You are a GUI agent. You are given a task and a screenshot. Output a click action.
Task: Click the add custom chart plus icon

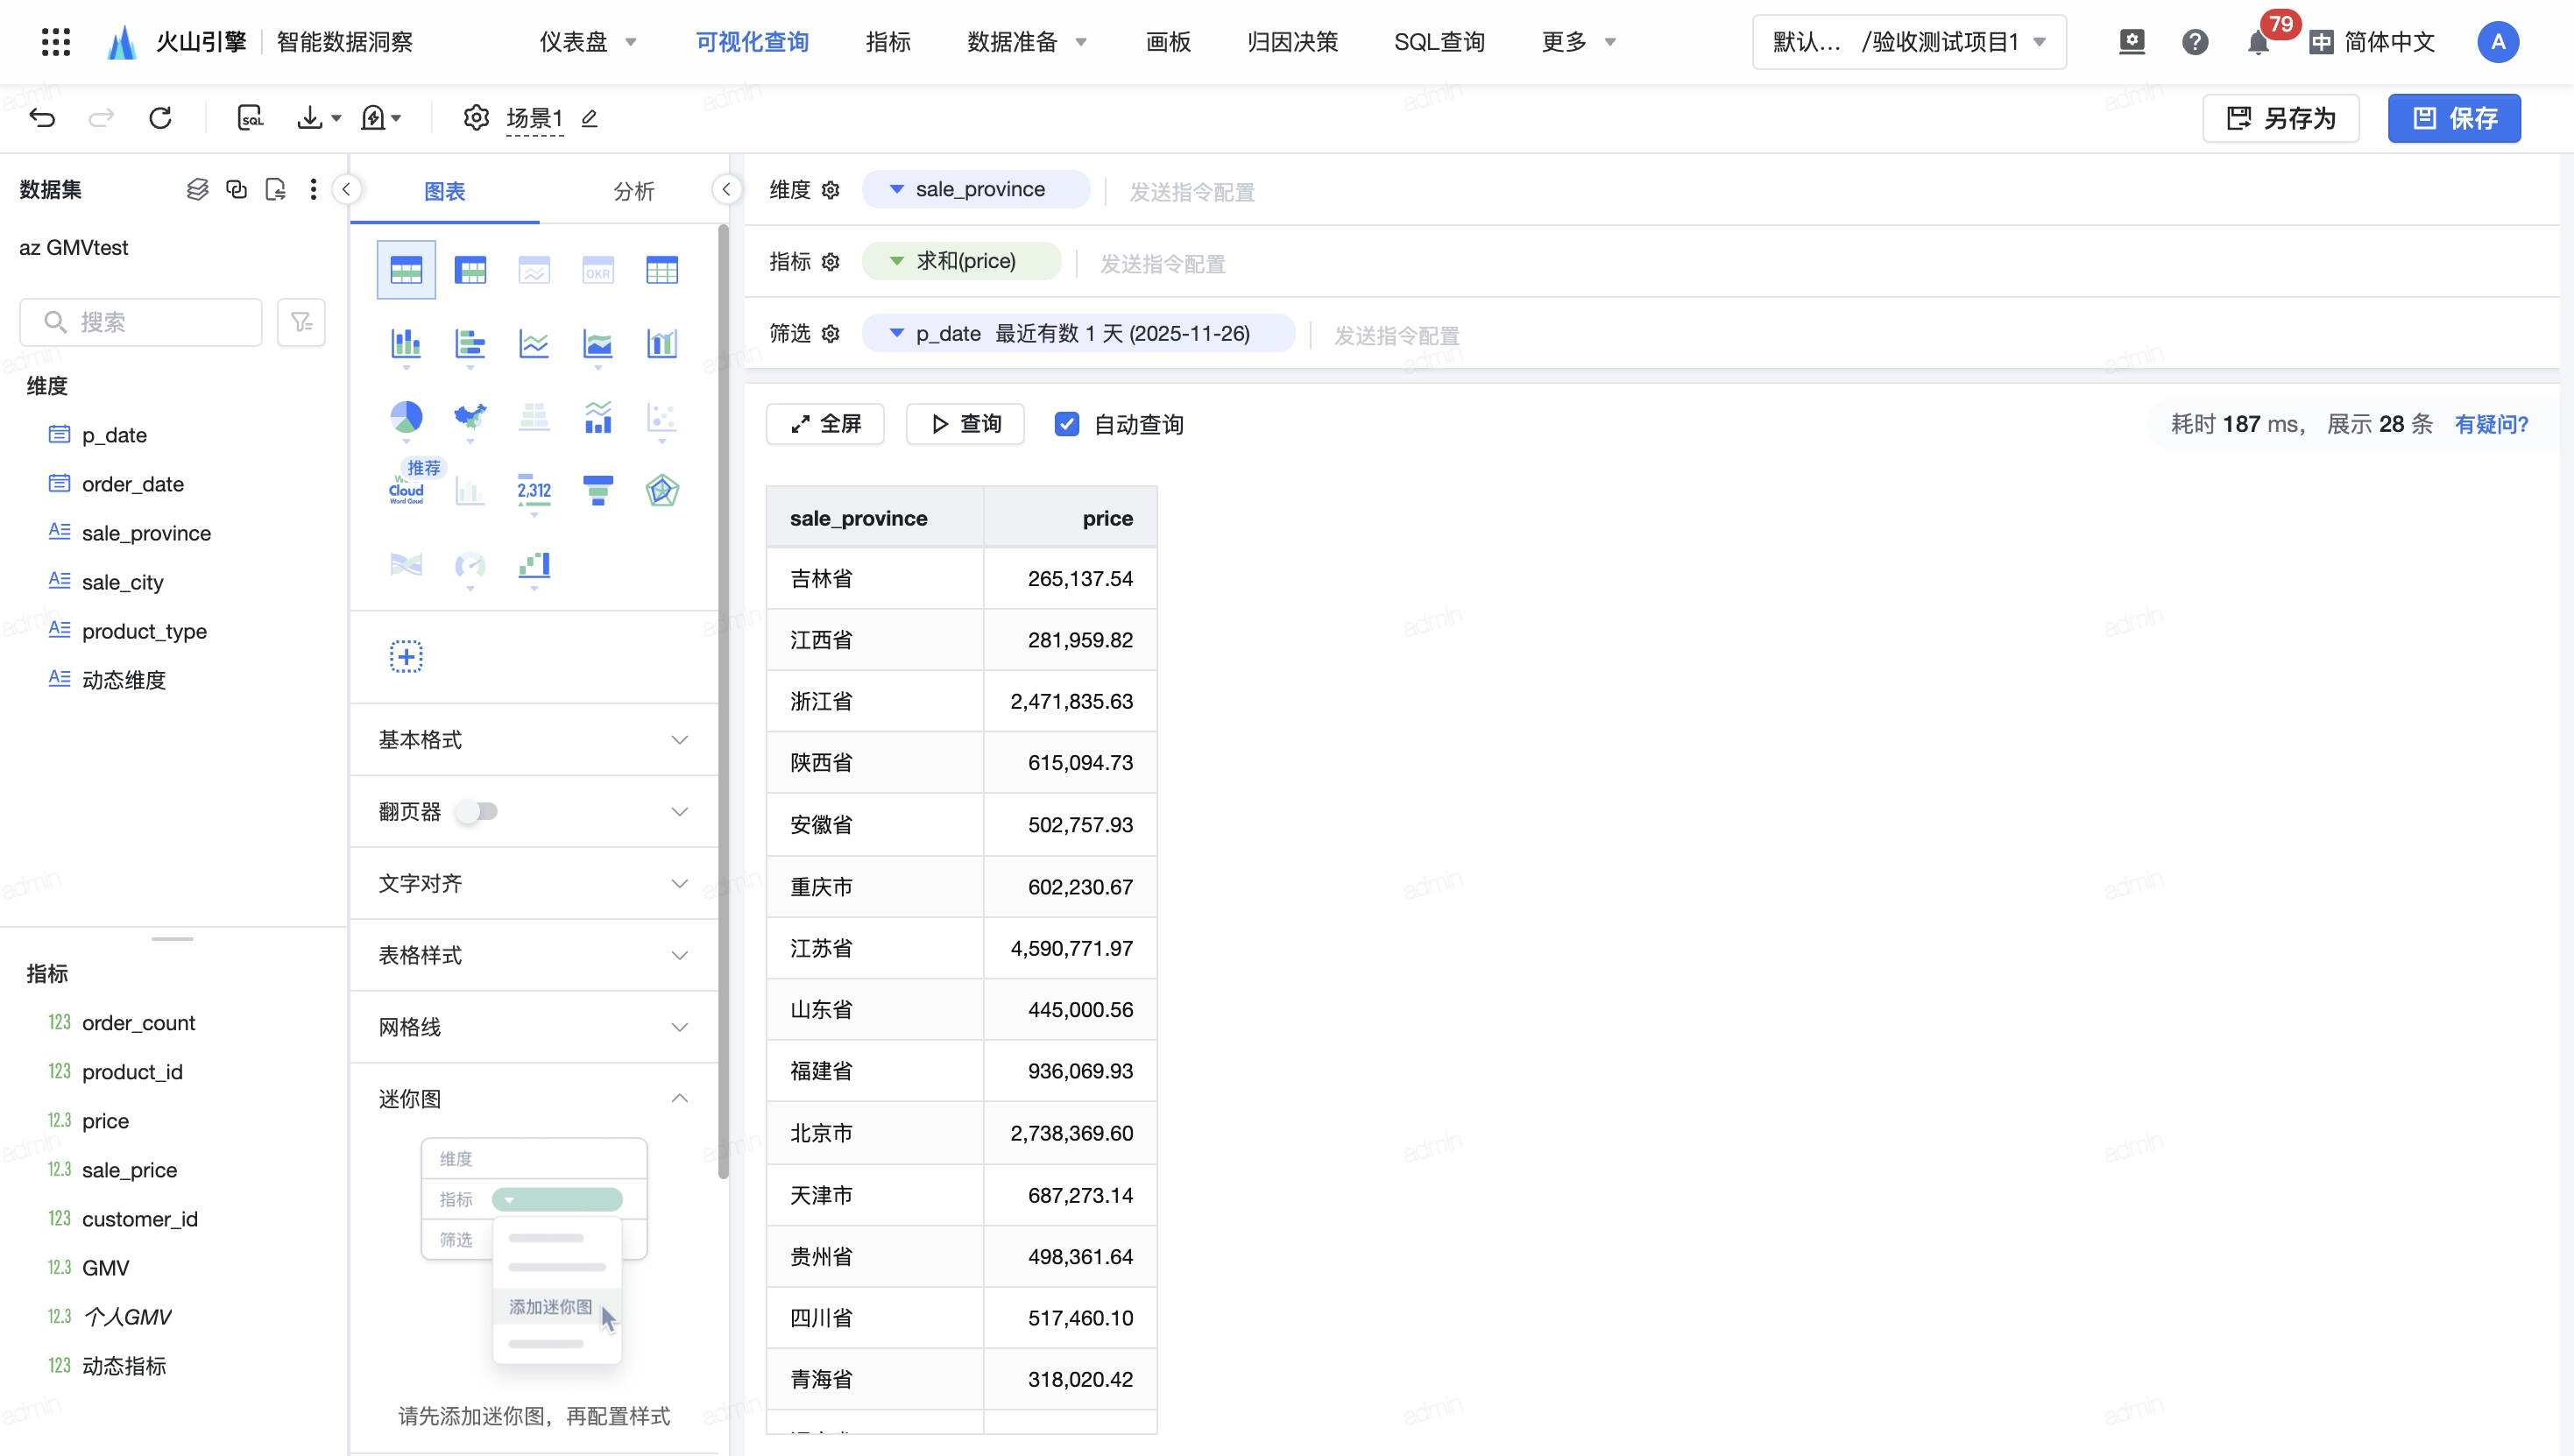point(406,657)
